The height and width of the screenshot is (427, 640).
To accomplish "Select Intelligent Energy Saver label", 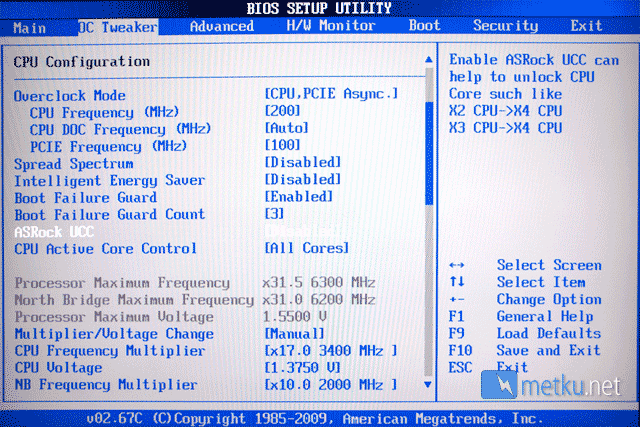I will pos(109,180).
